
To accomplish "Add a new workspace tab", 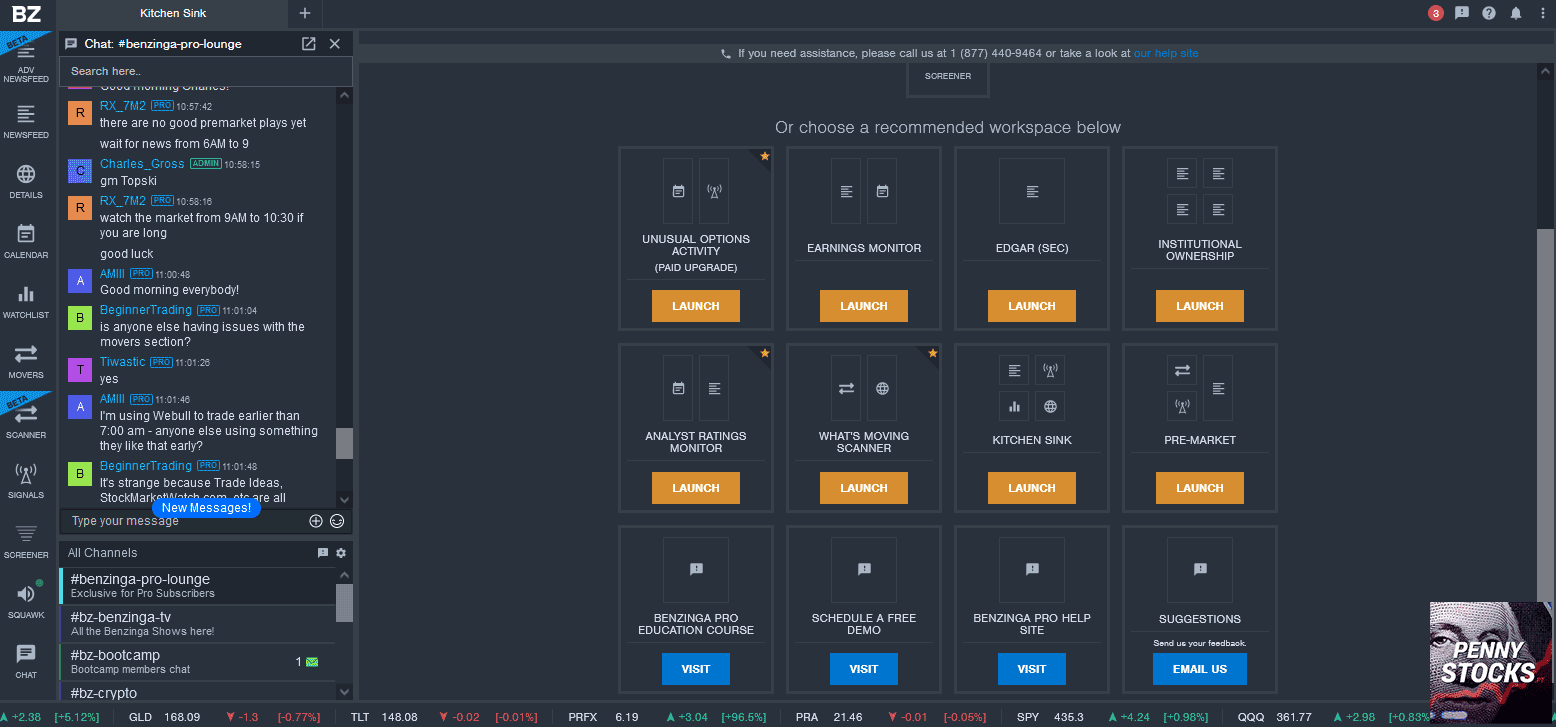I will 305,13.
